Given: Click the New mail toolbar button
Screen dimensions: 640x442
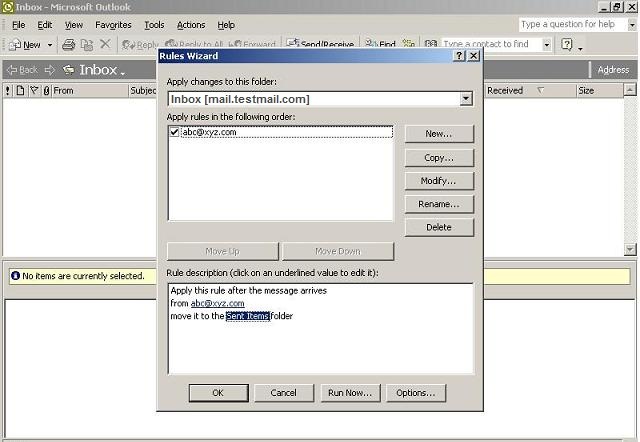Looking at the screenshot, I should pos(25,45).
